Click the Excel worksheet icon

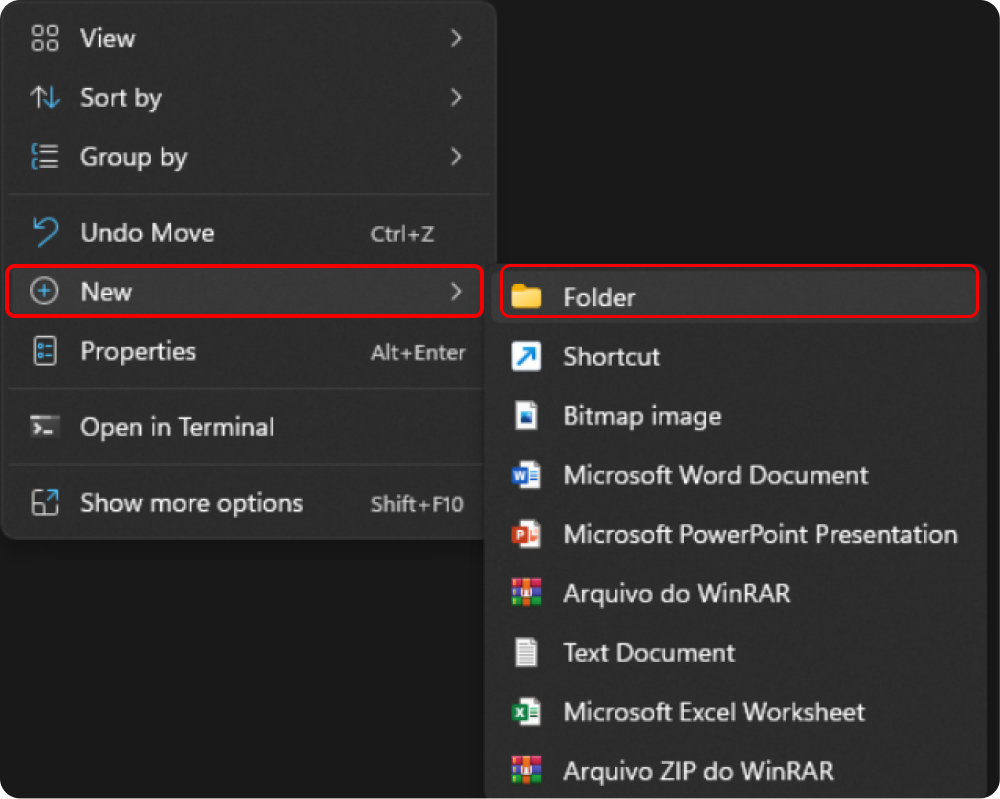click(x=526, y=712)
